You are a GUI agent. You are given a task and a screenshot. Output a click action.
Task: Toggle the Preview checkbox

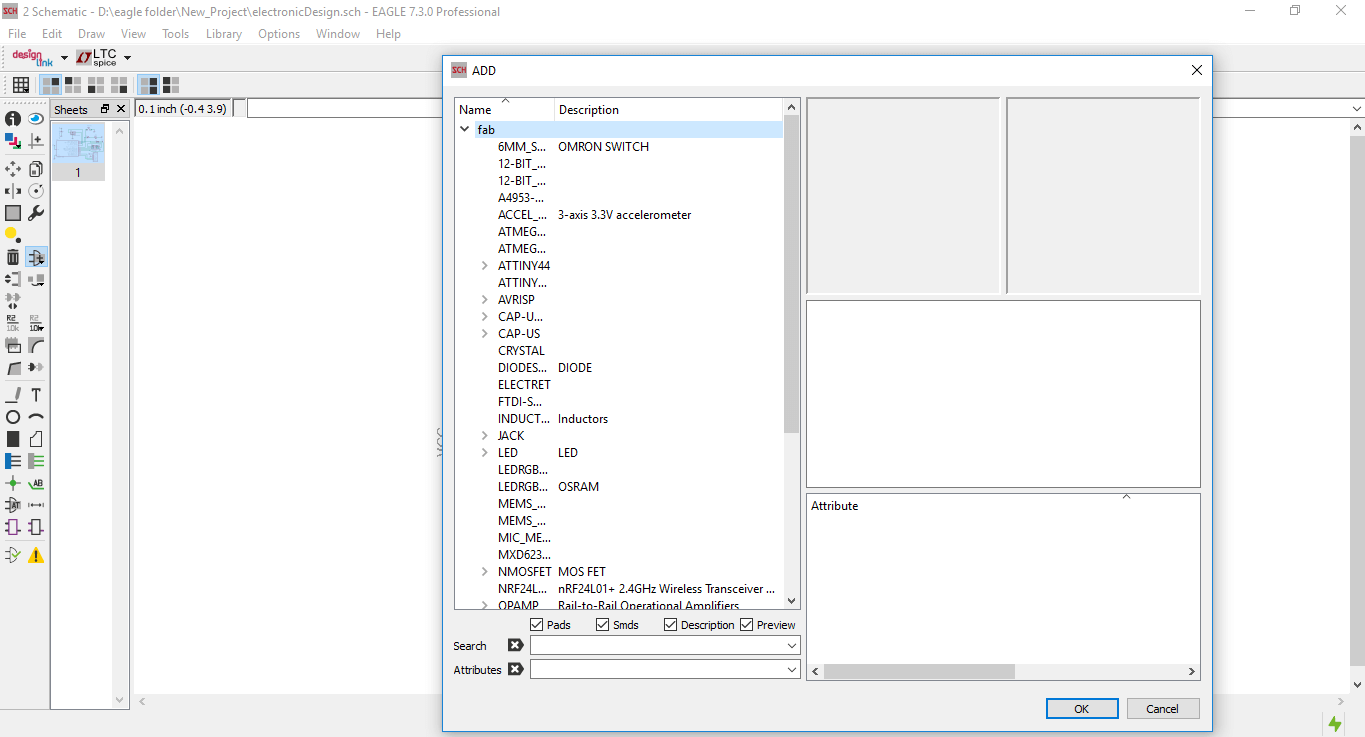746,624
